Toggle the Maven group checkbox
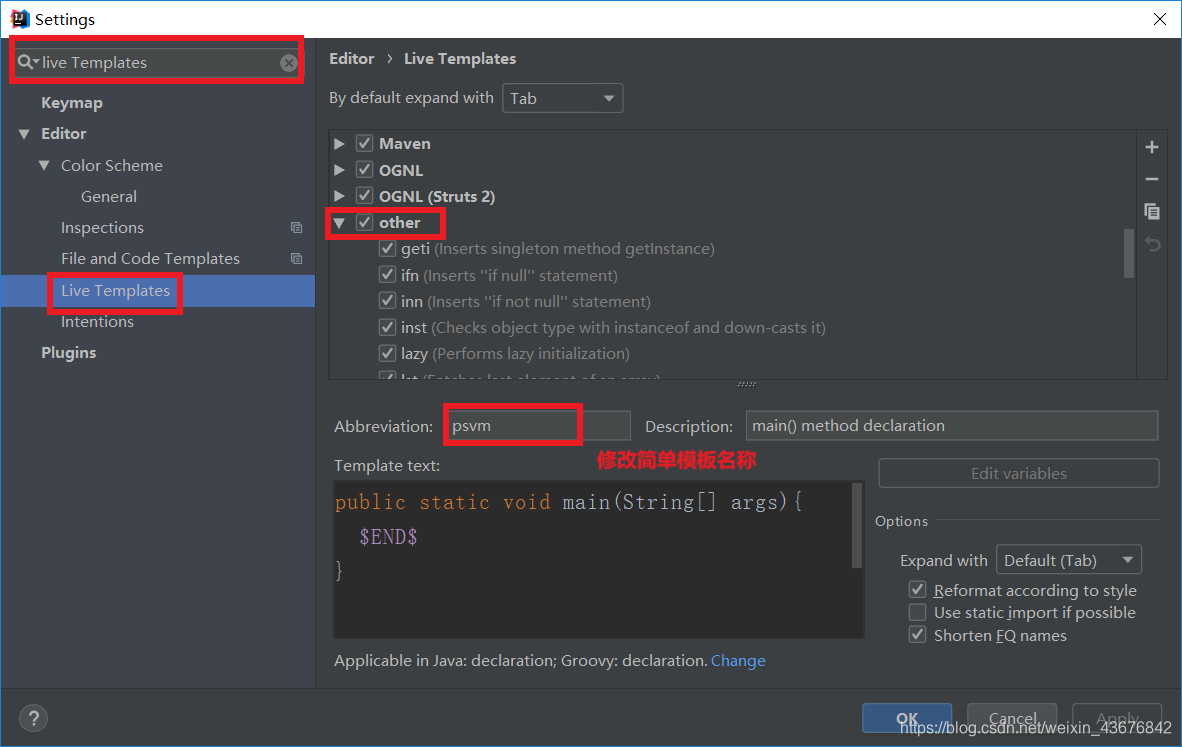This screenshot has width=1182, height=747. (x=365, y=143)
